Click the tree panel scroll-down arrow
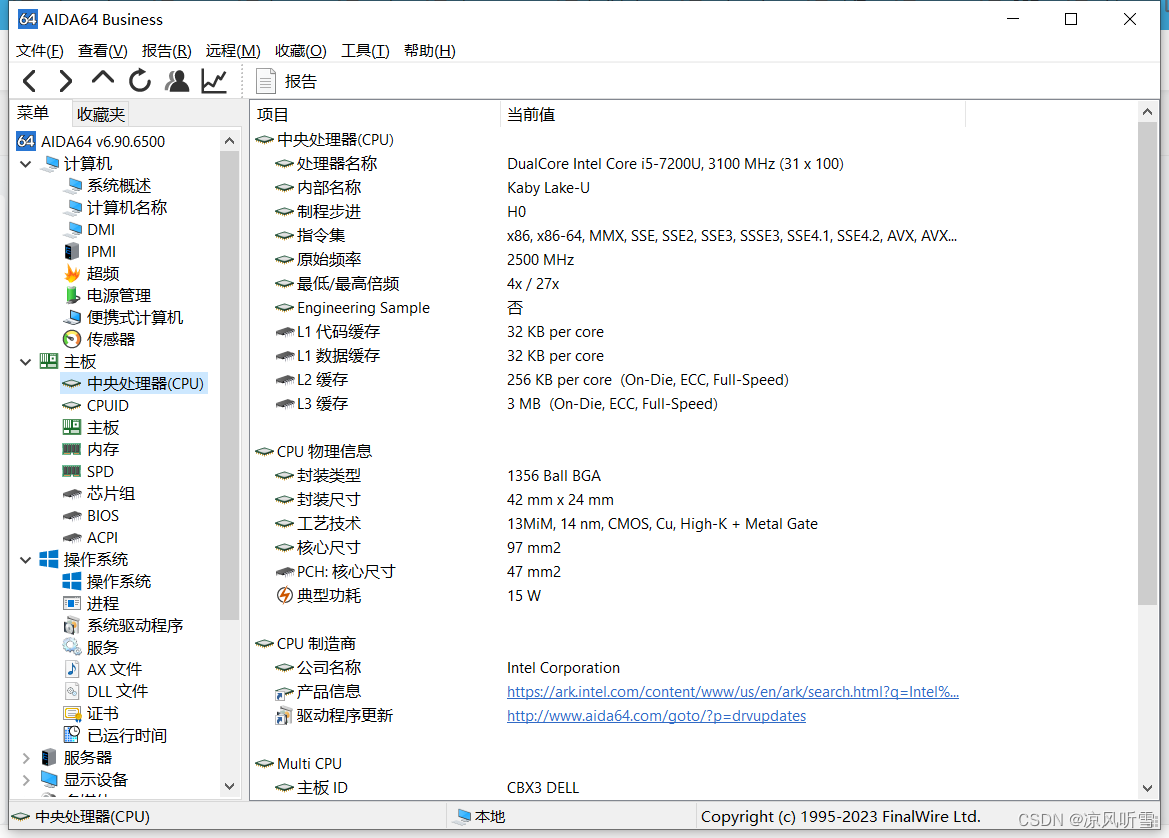1169x838 pixels. click(x=230, y=786)
